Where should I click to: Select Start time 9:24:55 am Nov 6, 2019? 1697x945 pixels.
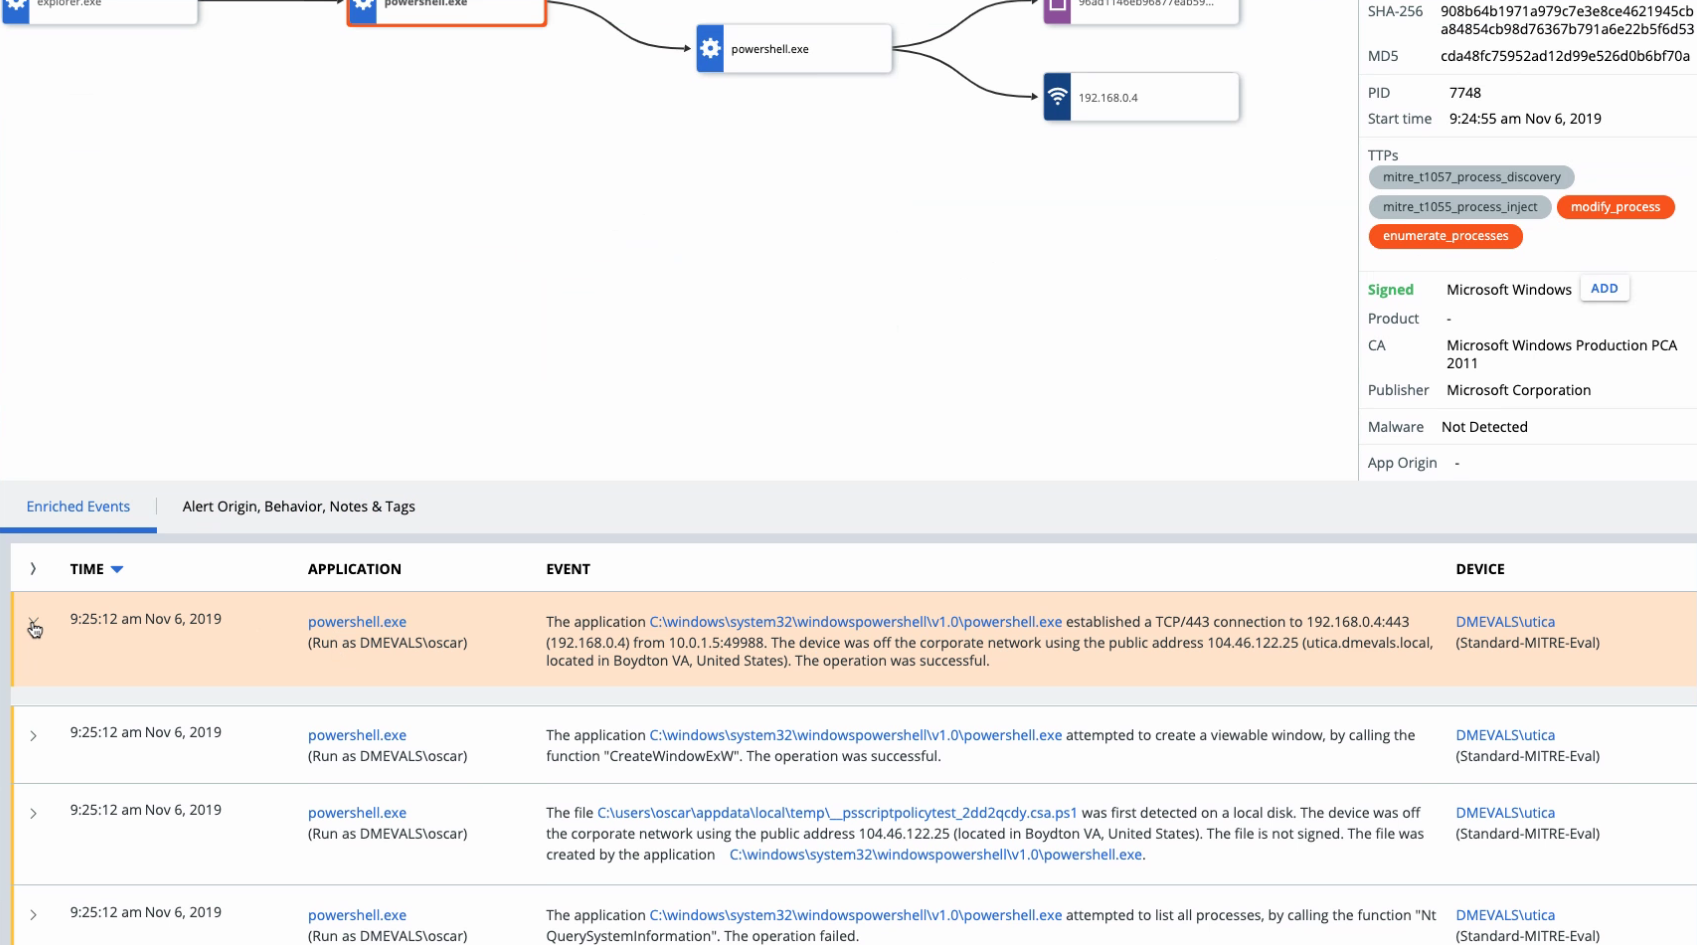pos(1525,119)
